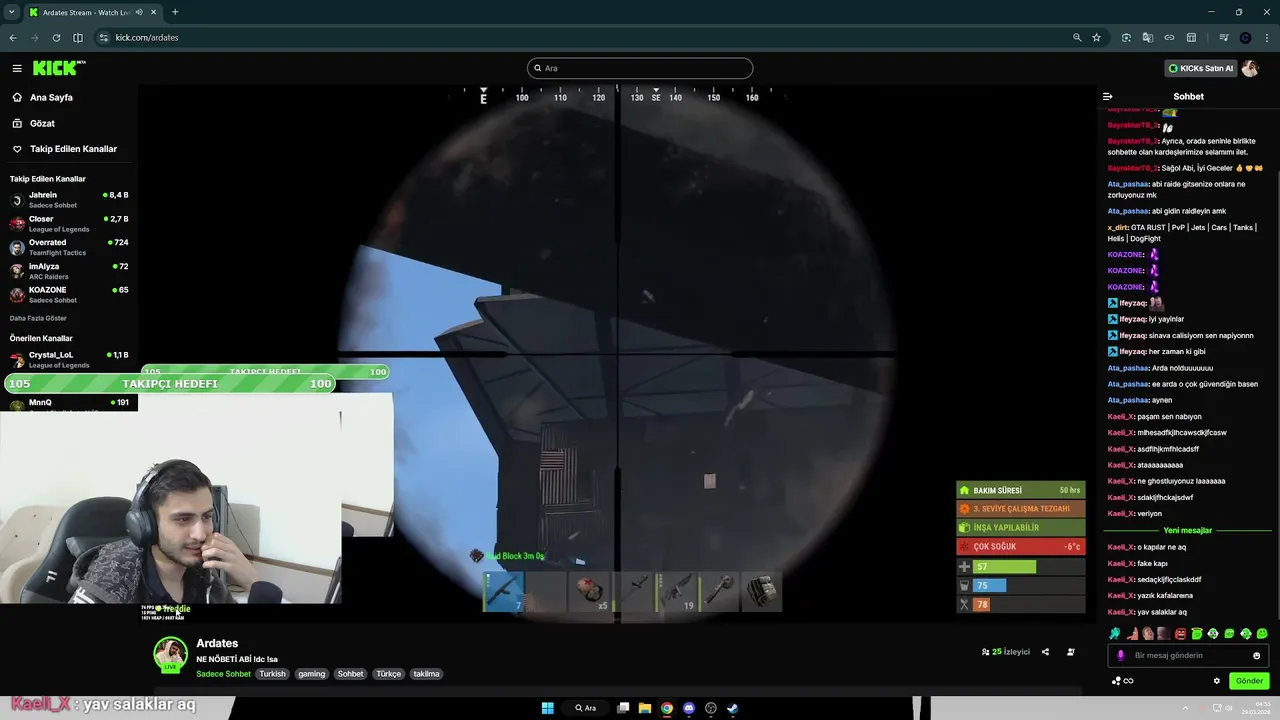Select the gaming stream tag
The height and width of the screenshot is (720, 1280).
coord(312,674)
